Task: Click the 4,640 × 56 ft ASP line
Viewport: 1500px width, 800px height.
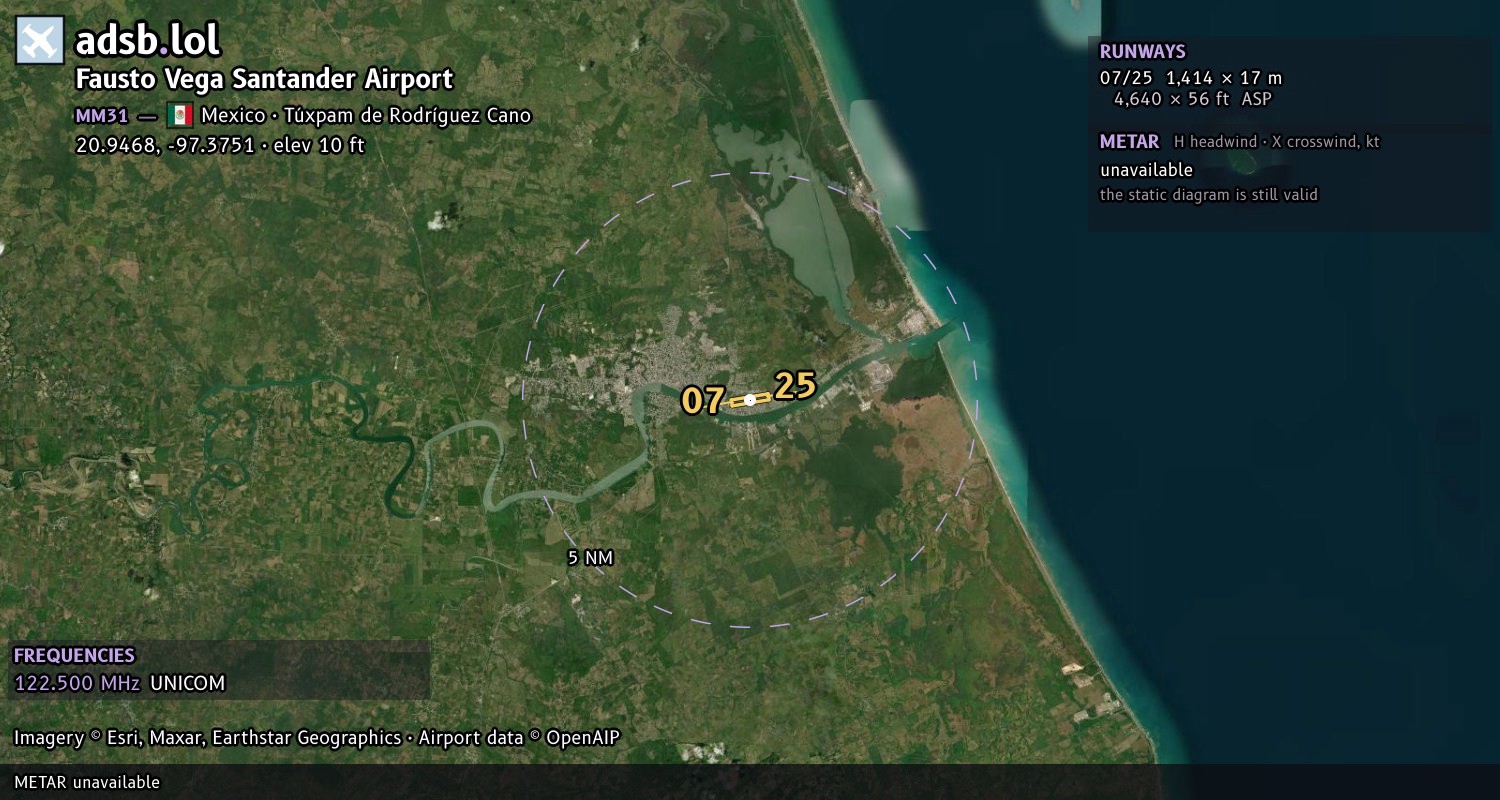Action: pos(1193,99)
